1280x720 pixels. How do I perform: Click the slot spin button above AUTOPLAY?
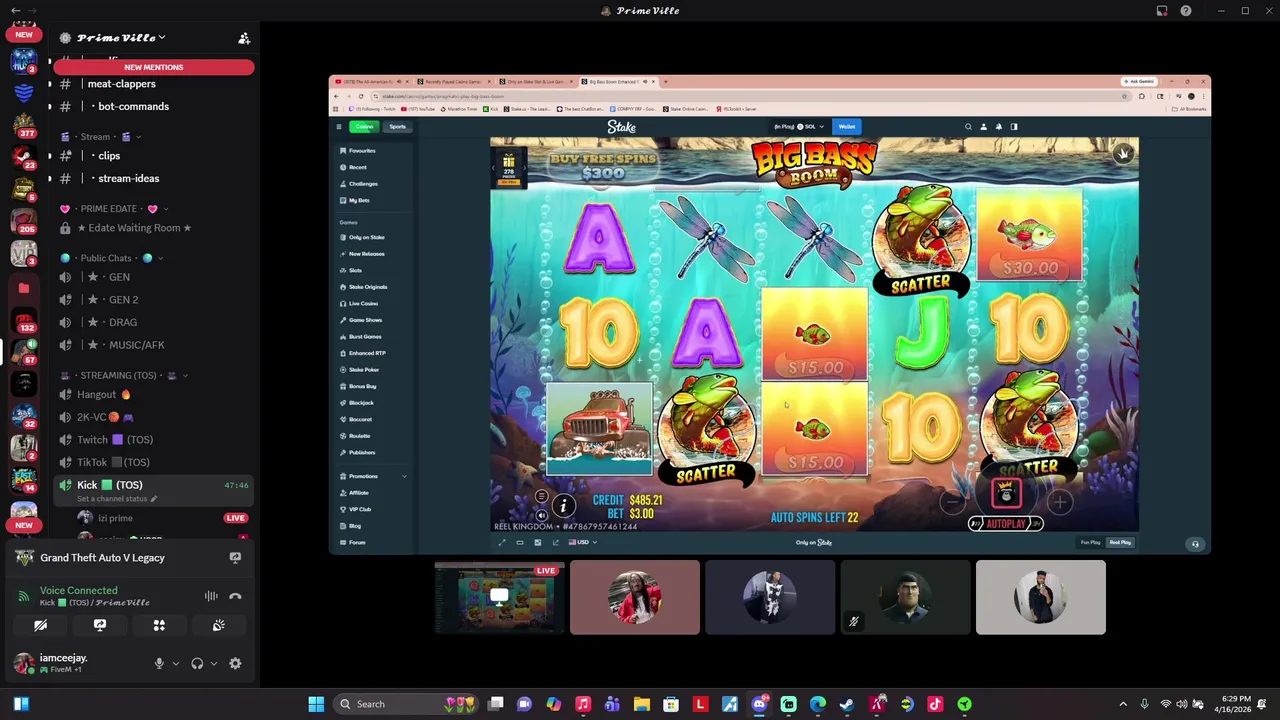pyautogui.click(x=1006, y=492)
